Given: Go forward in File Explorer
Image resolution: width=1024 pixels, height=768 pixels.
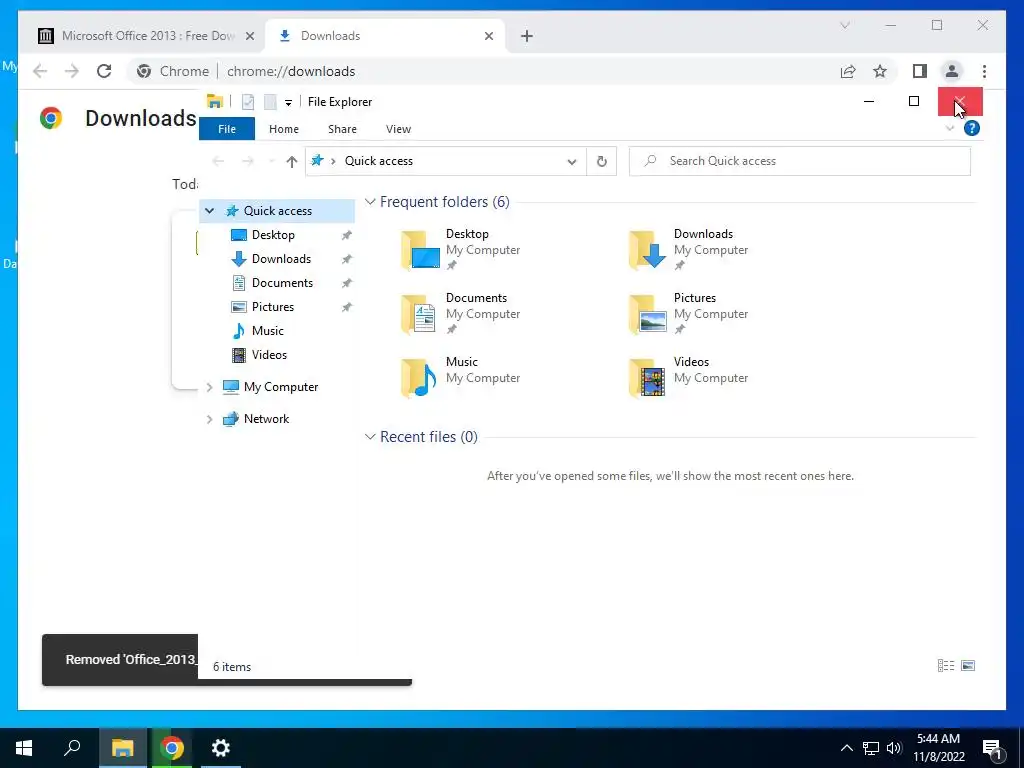Looking at the screenshot, I should pyautogui.click(x=248, y=161).
